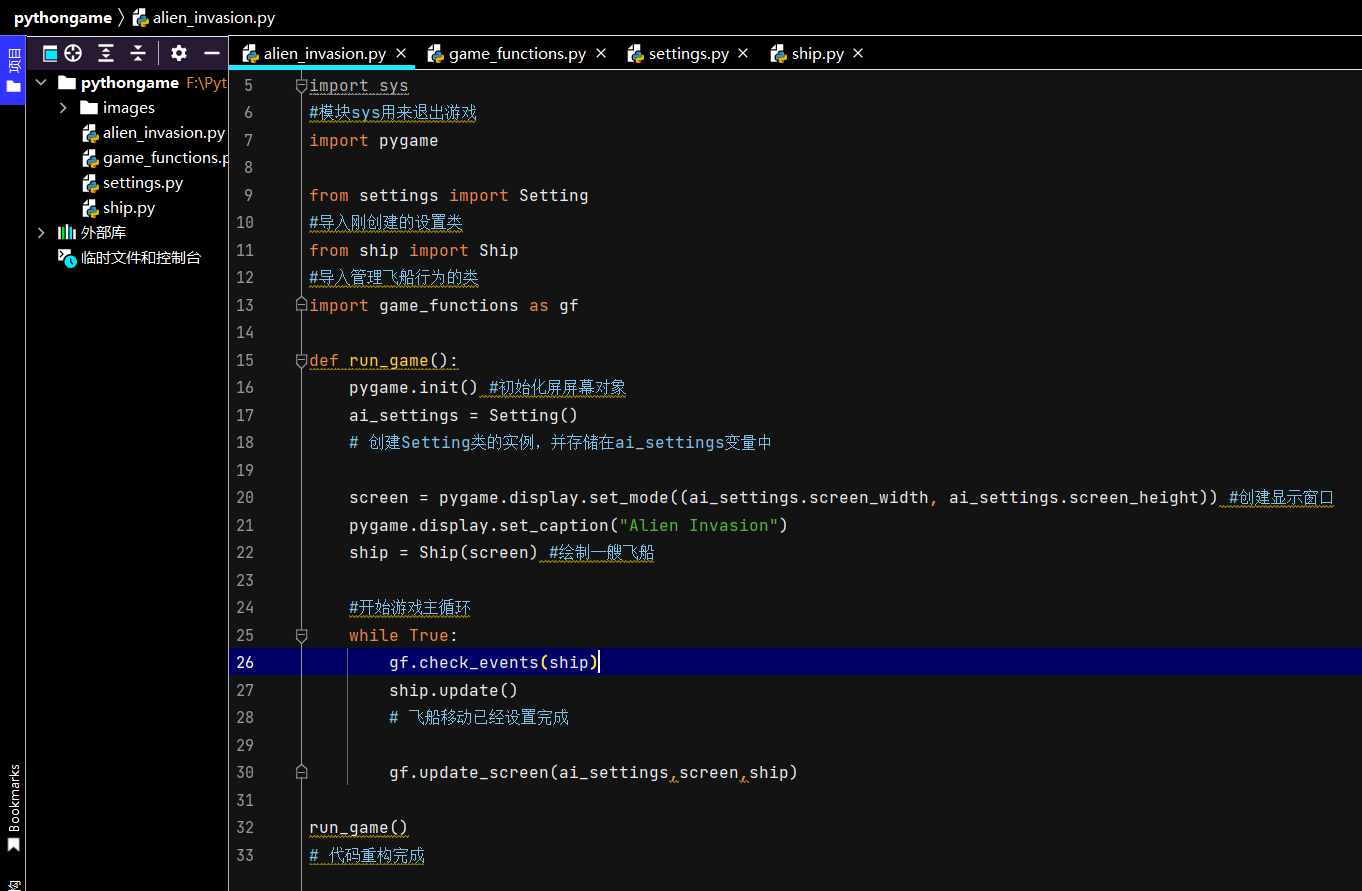The width and height of the screenshot is (1362, 891).
Task: Click the pythongame root folder icon
Action: tap(67, 82)
